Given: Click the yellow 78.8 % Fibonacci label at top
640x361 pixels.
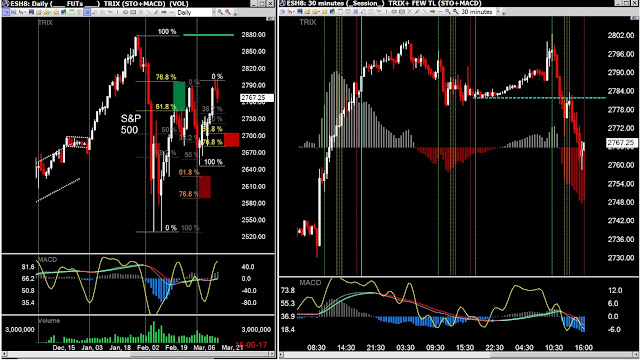Looking at the screenshot, I should pos(166,77).
